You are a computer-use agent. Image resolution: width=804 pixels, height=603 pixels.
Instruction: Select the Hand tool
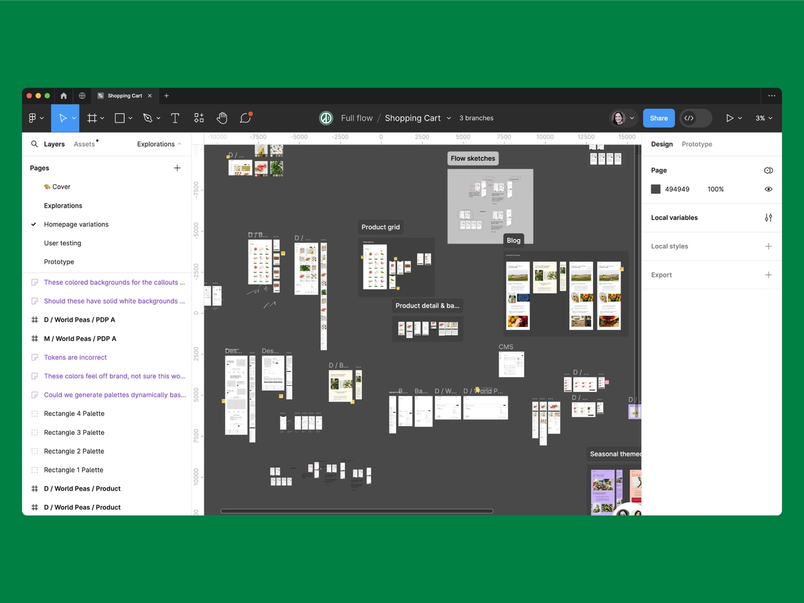pyautogui.click(x=221, y=118)
